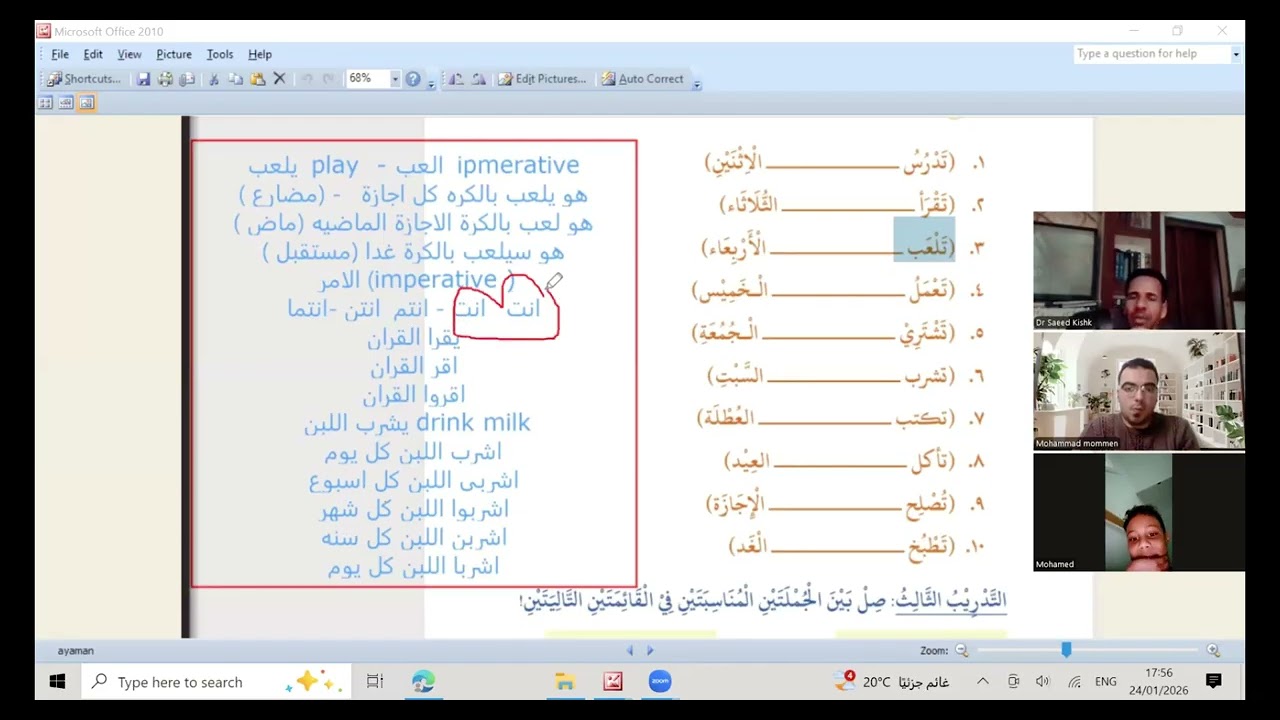Rotate picture left icon
Image resolution: width=1280 pixels, height=720 pixels.
pos(456,79)
